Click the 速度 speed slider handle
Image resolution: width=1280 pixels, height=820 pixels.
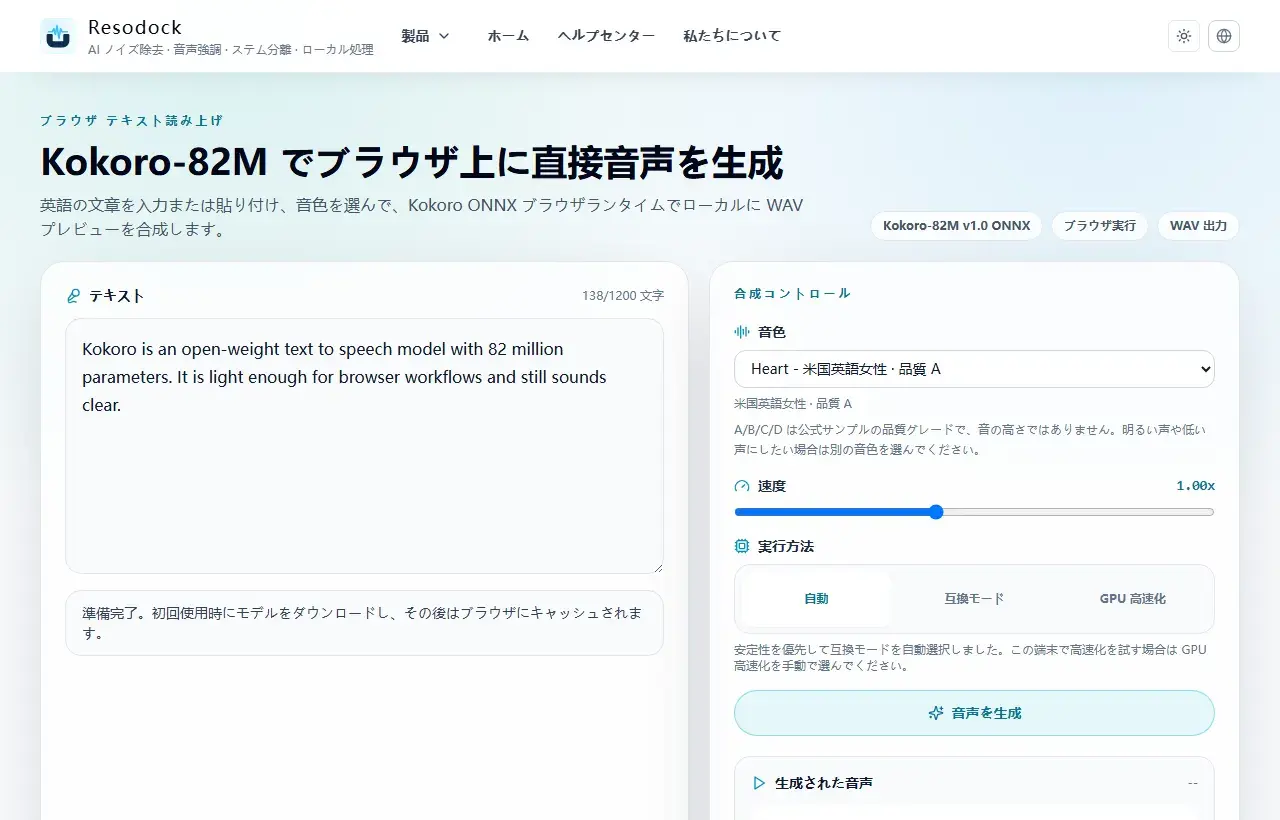click(936, 512)
